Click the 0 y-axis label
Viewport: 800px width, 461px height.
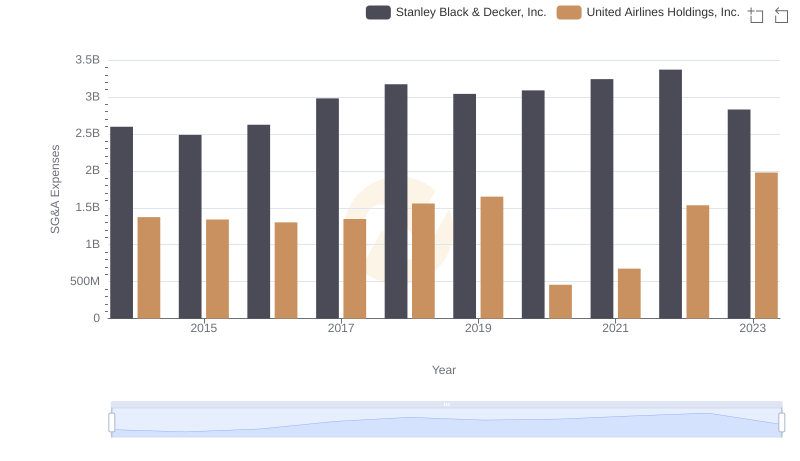(x=96, y=318)
